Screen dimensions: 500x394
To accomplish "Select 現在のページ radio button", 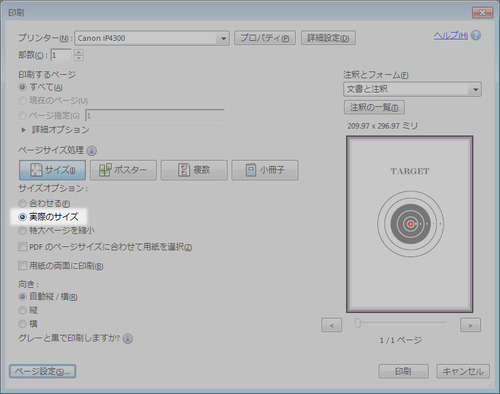I will 22,101.
